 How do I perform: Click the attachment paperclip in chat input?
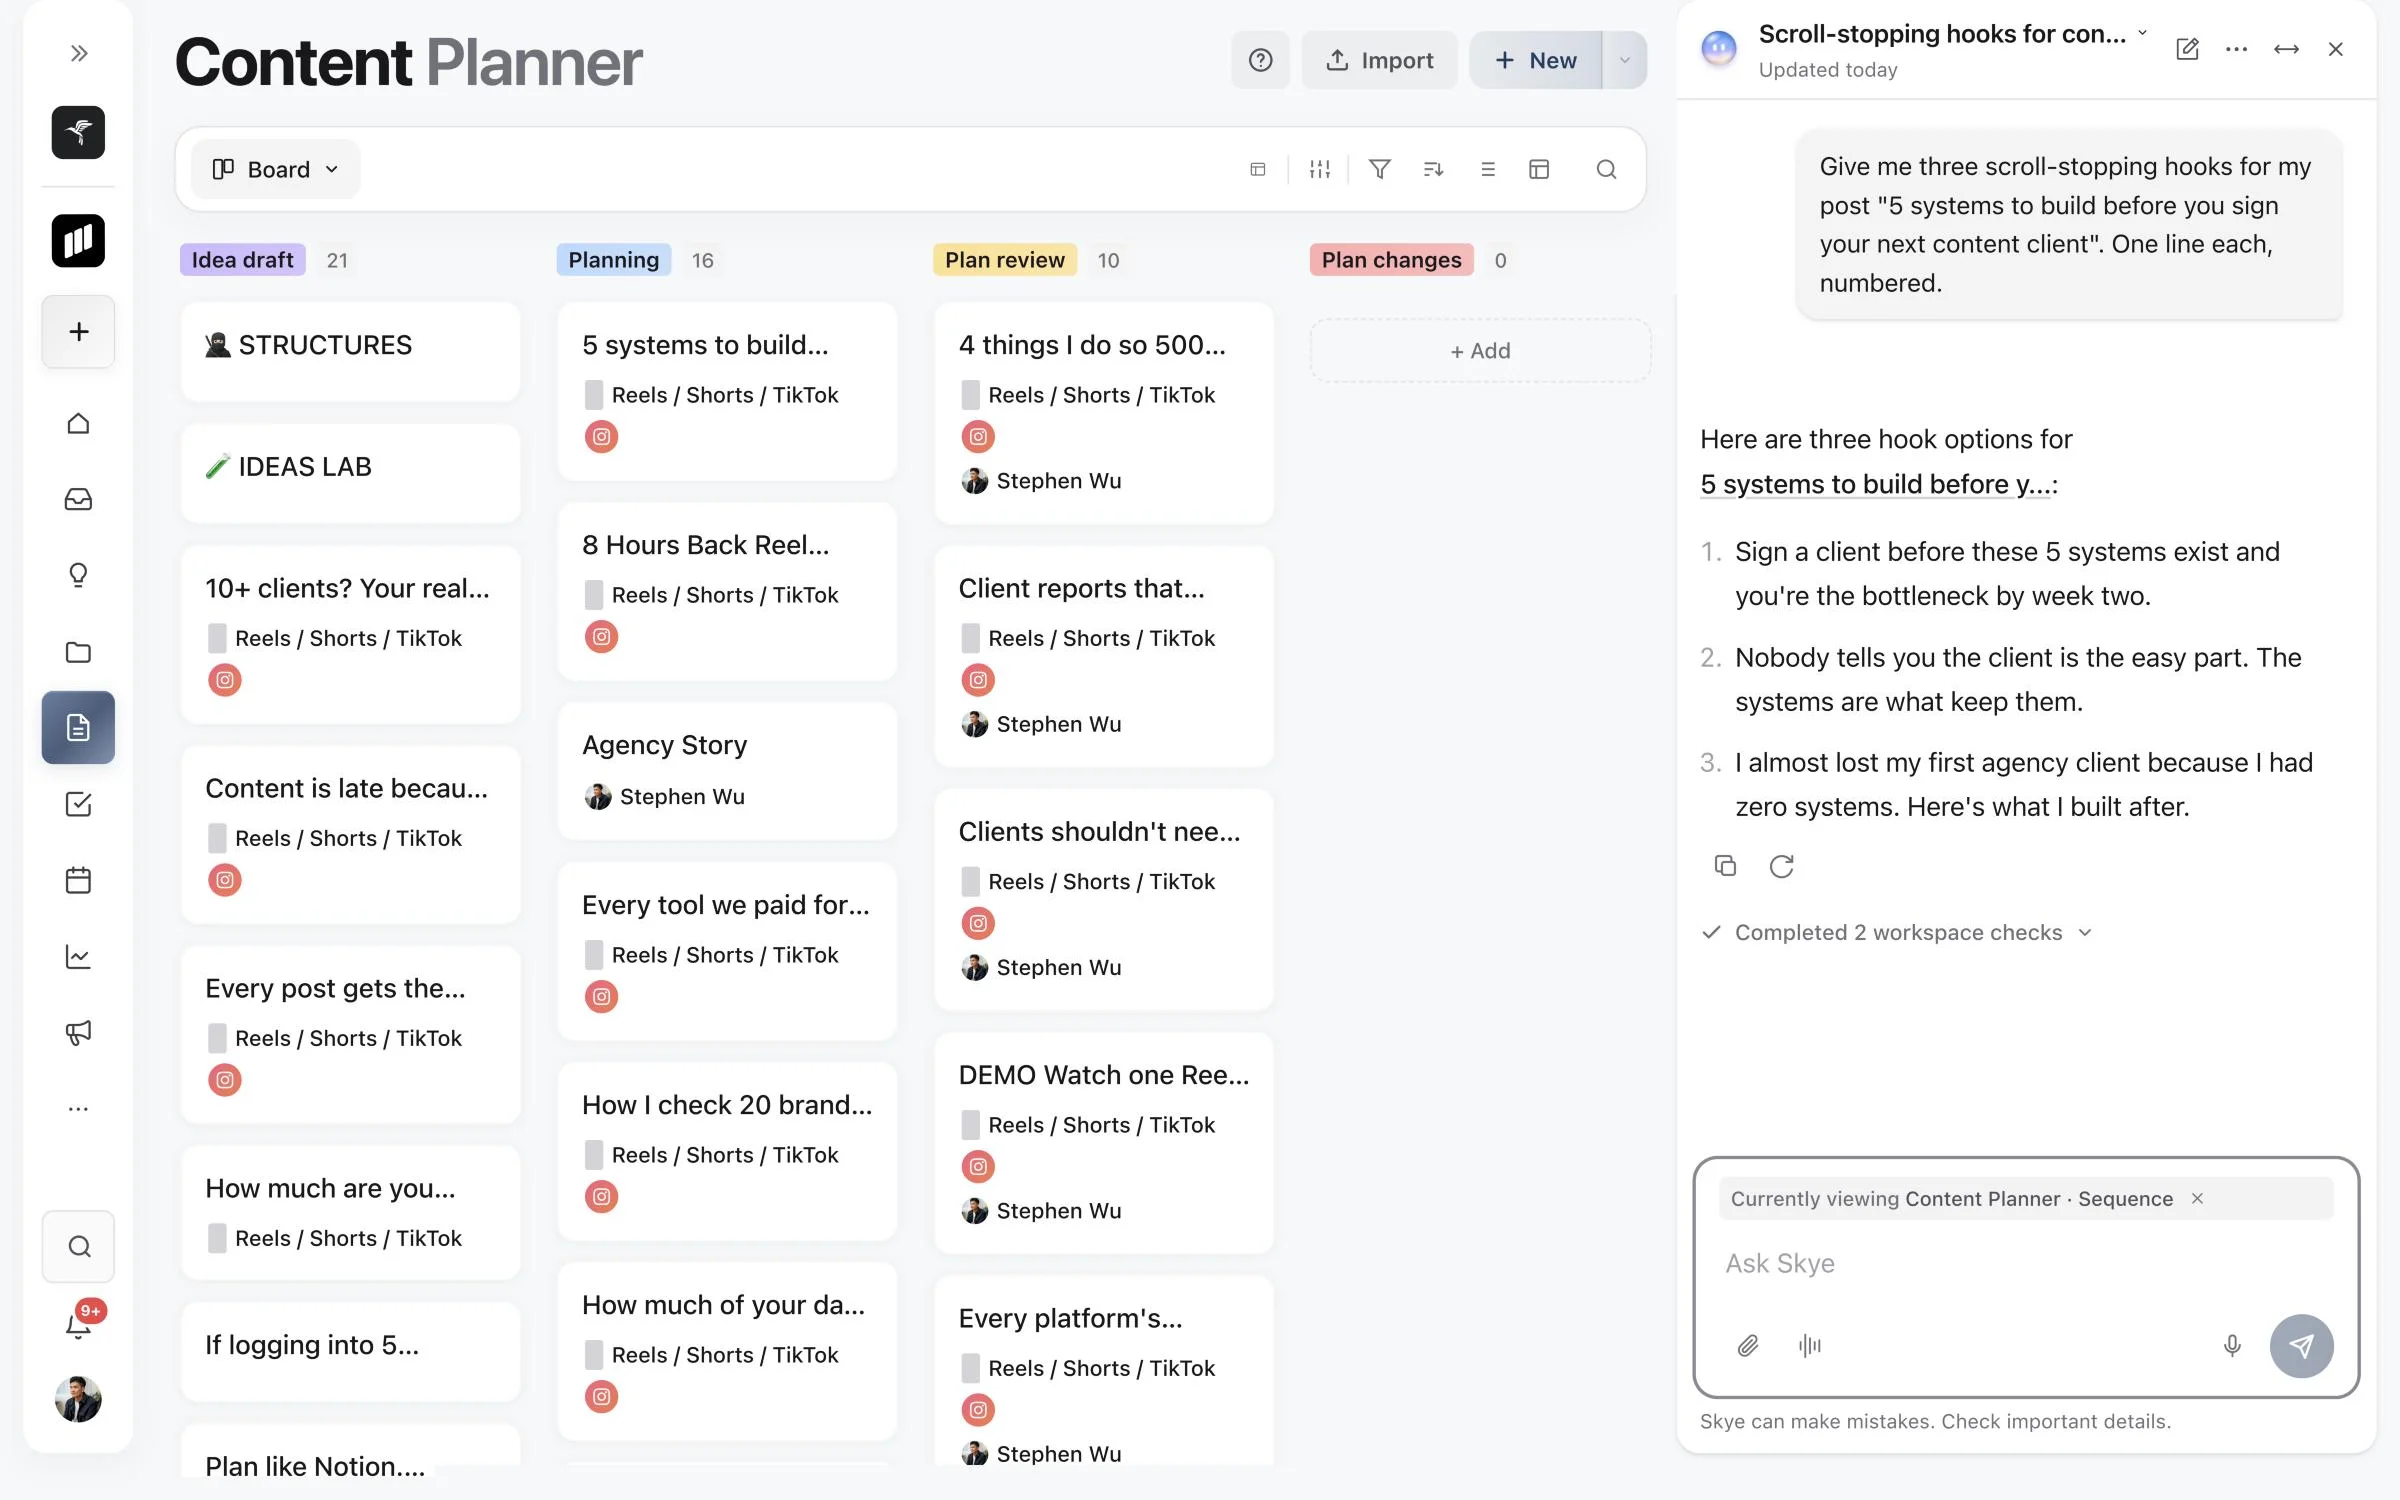1747,1346
